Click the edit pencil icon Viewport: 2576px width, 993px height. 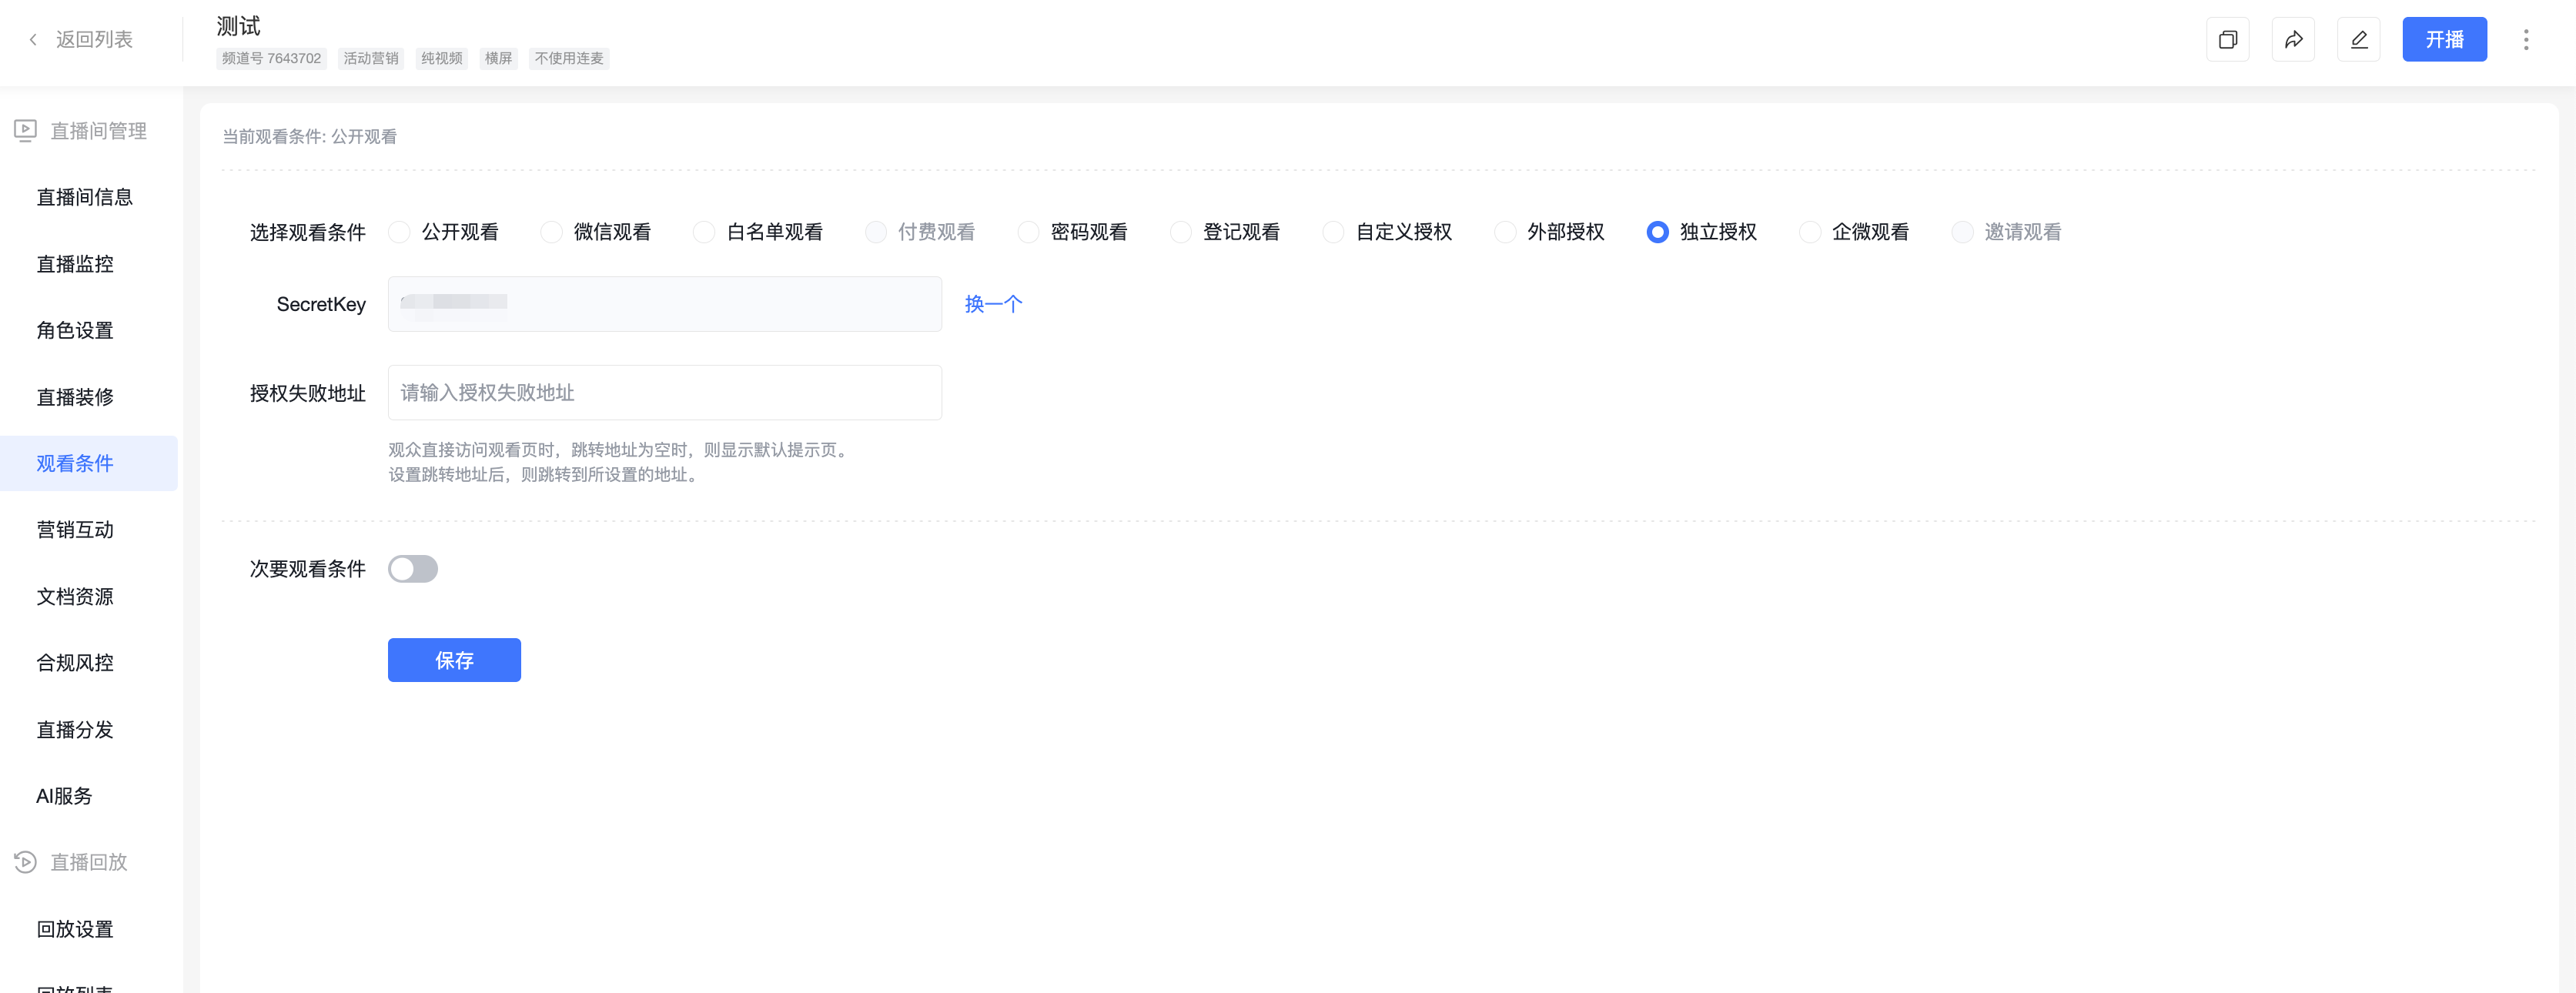2358,40
